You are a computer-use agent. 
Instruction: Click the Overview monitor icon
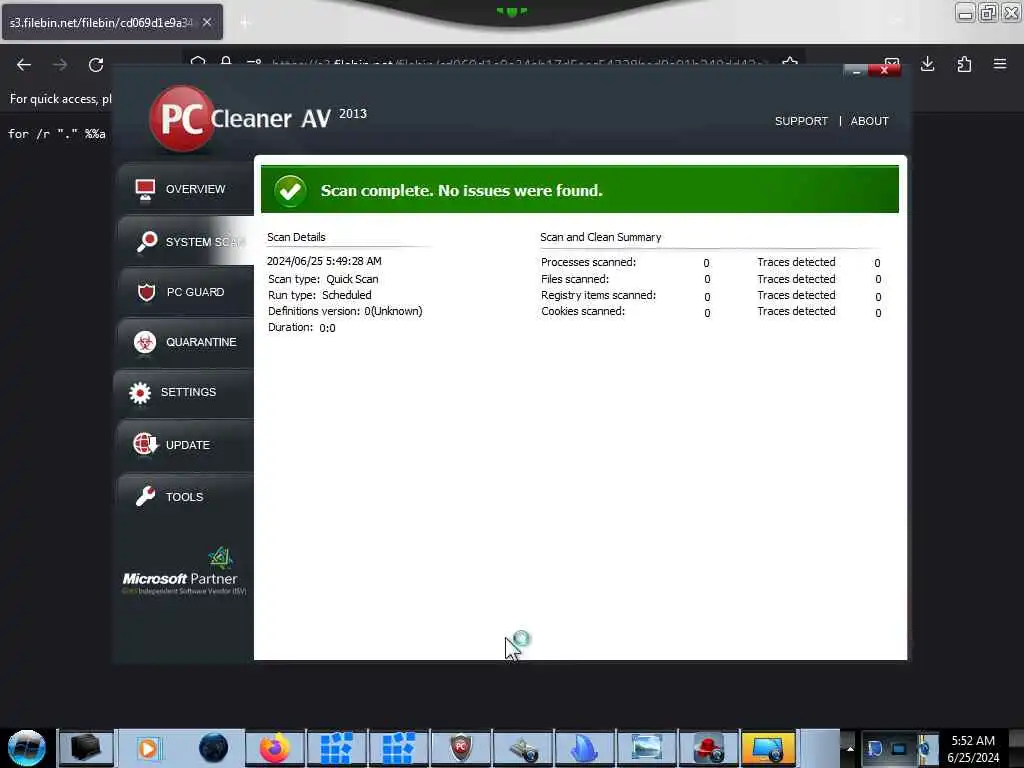[x=145, y=189]
